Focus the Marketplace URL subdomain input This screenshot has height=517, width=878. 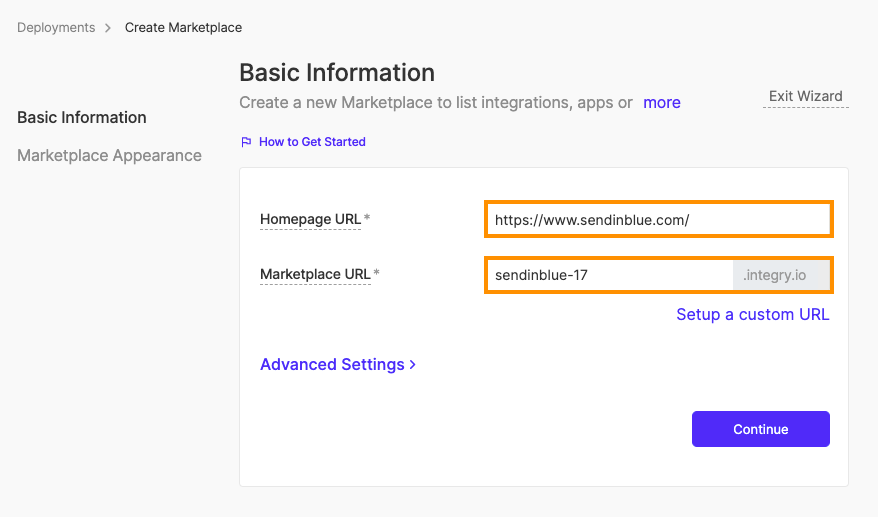tap(609, 274)
